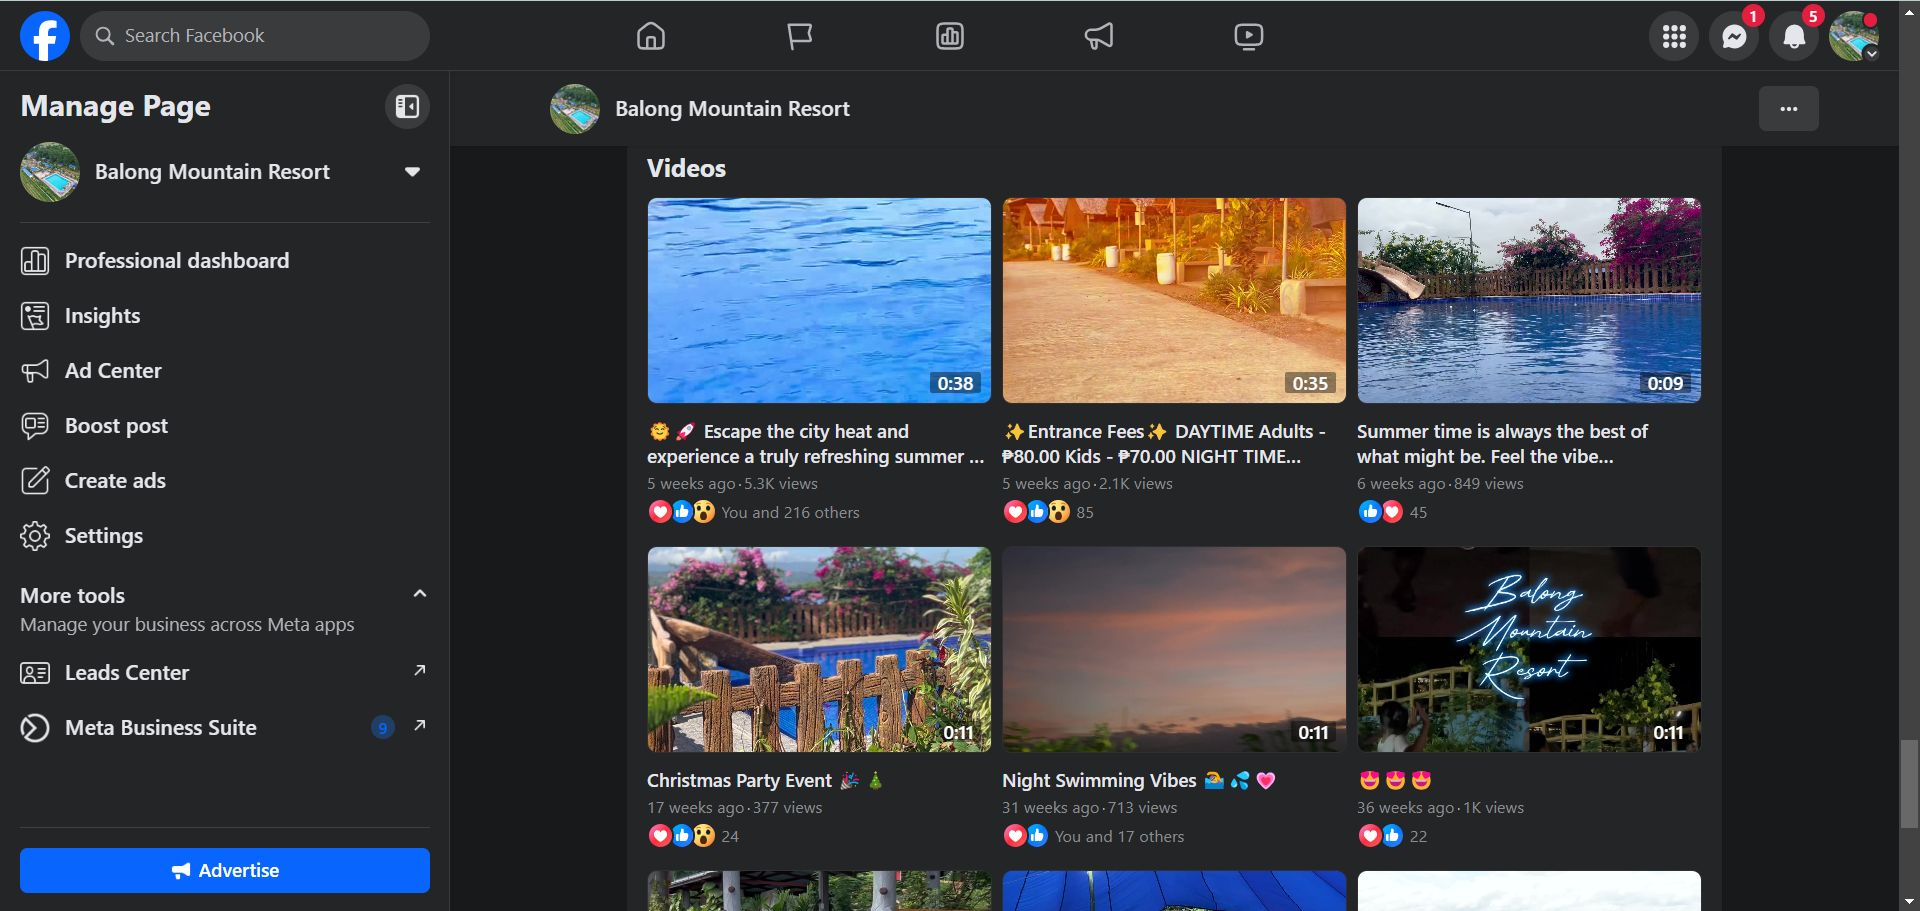Click the Create ads pencil icon
1920x911 pixels.
point(35,481)
